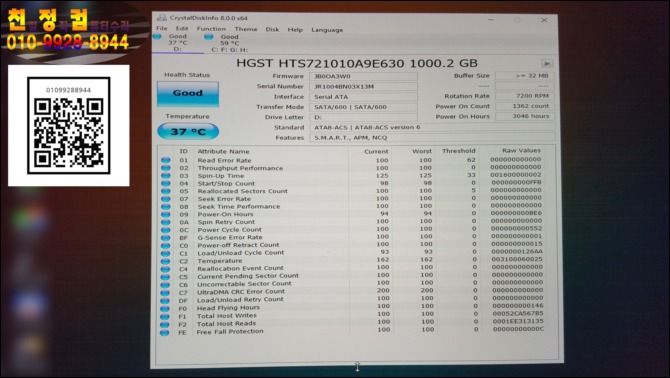The image size is (670, 378).
Task: Click Spin-Up Time raw value
Action: (516, 175)
